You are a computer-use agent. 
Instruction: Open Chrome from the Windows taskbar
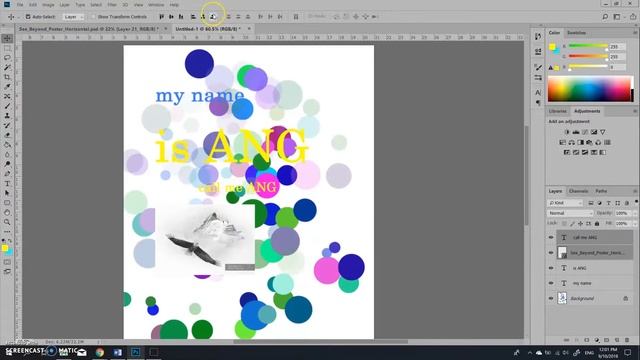click(x=100, y=352)
